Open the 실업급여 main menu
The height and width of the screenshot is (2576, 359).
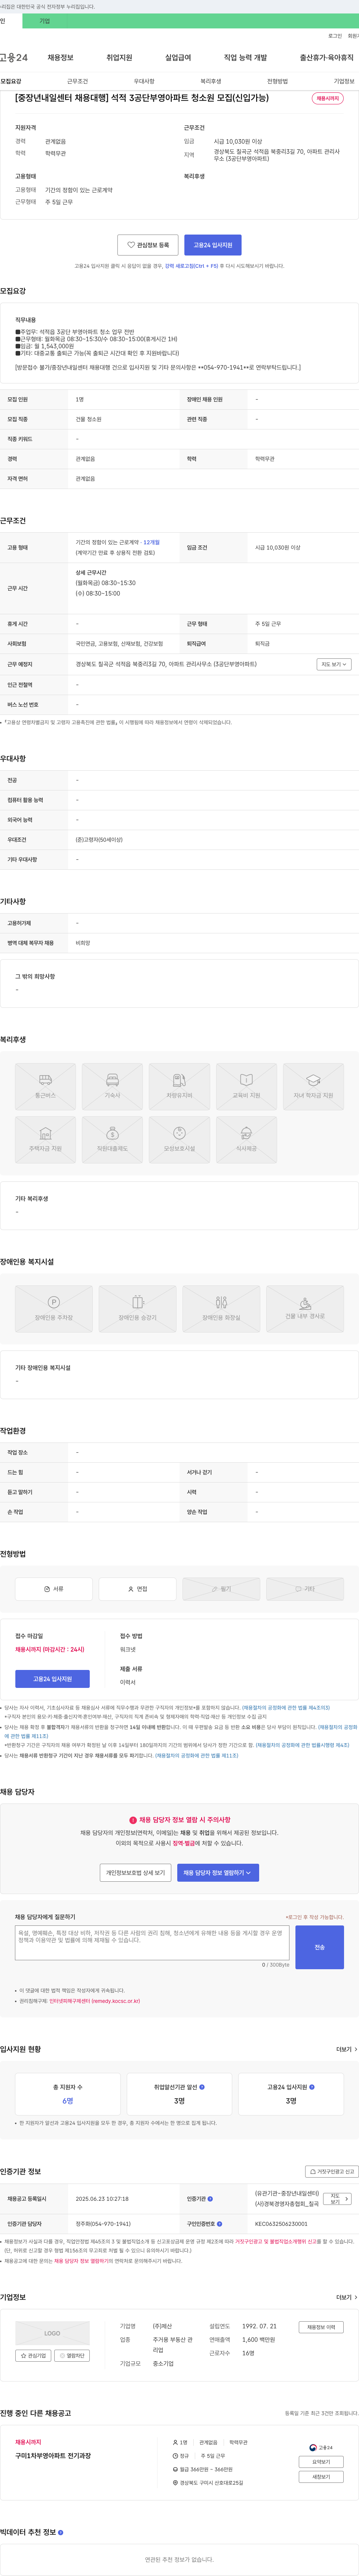pos(178,58)
